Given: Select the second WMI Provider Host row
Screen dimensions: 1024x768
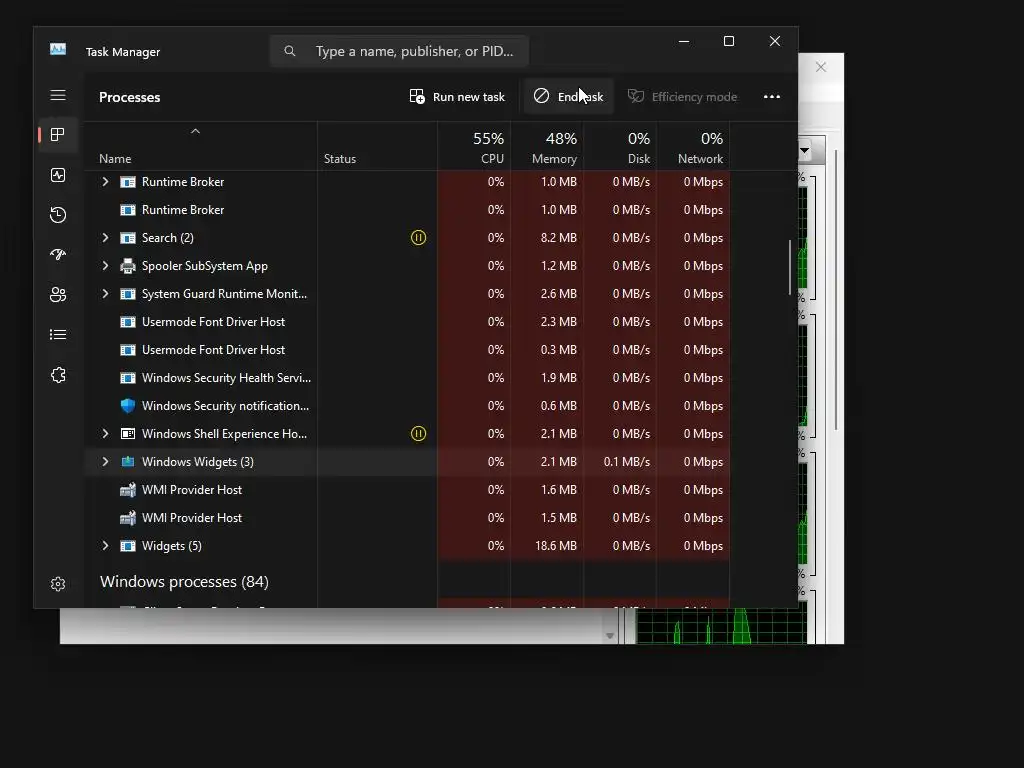Looking at the screenshot, I should [x=408, y=518].
